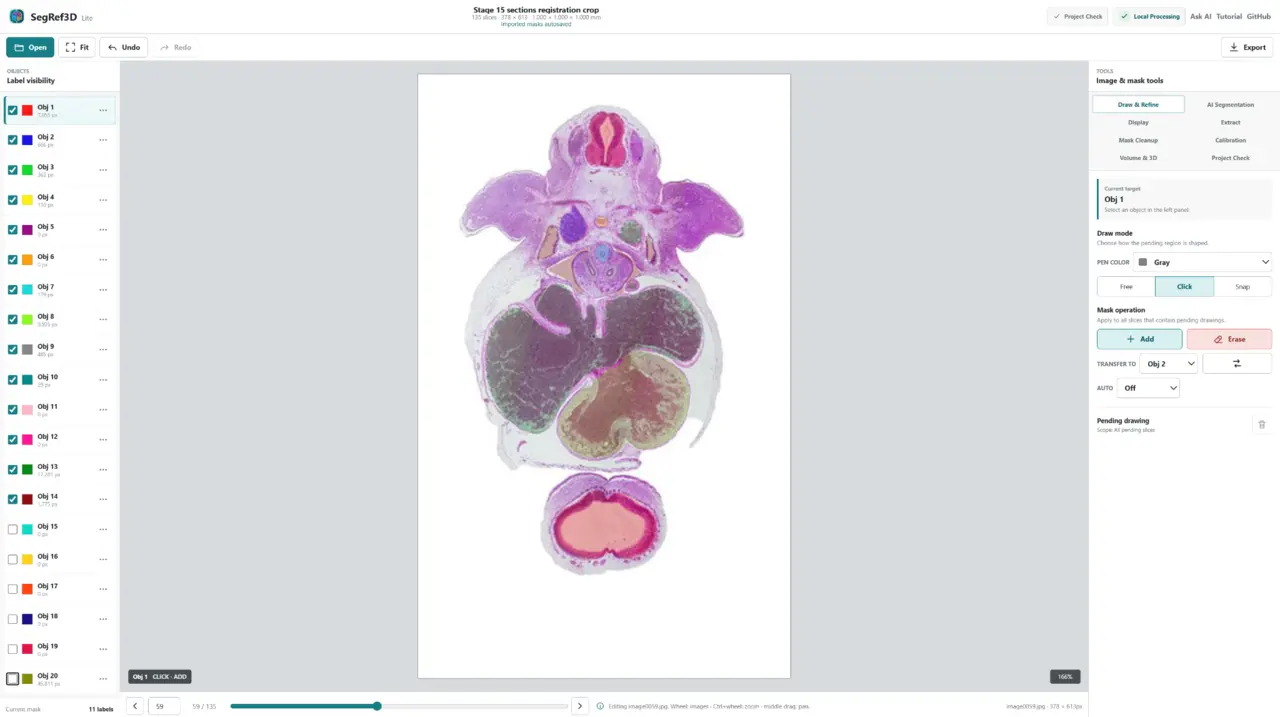The width and height of the screenshot is (1280, 717).
Task: Go to next slice arrow
Action: pyautogui.click(x=579, y=706)
